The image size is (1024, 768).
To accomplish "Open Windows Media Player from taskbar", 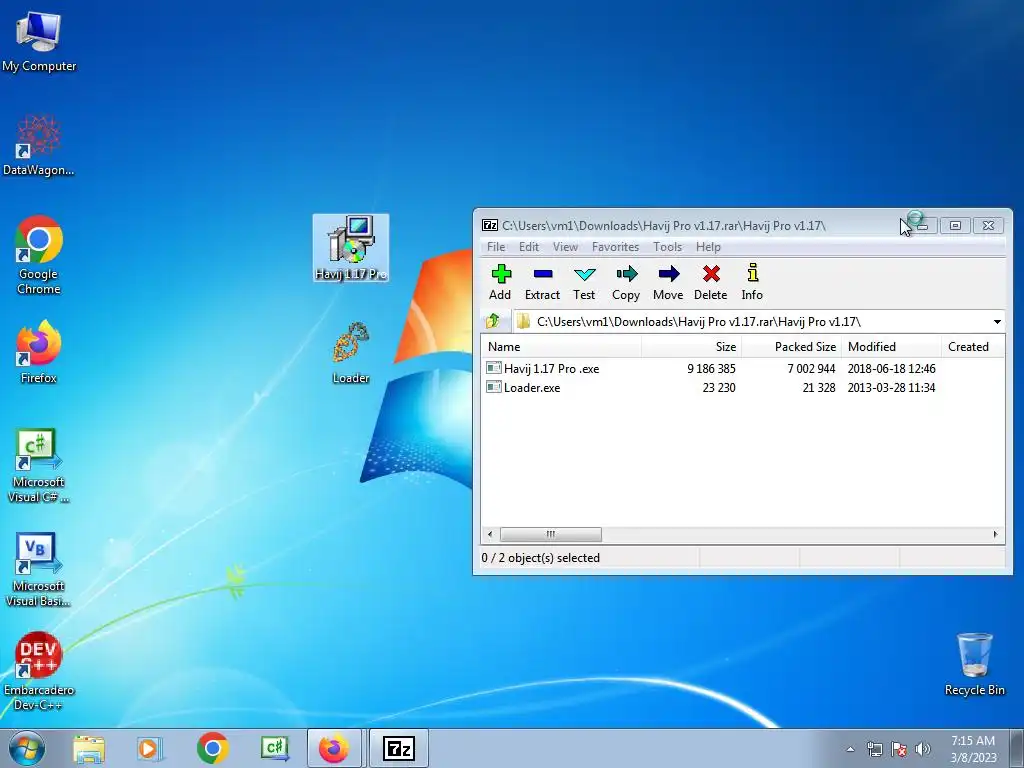I will 150,749.
